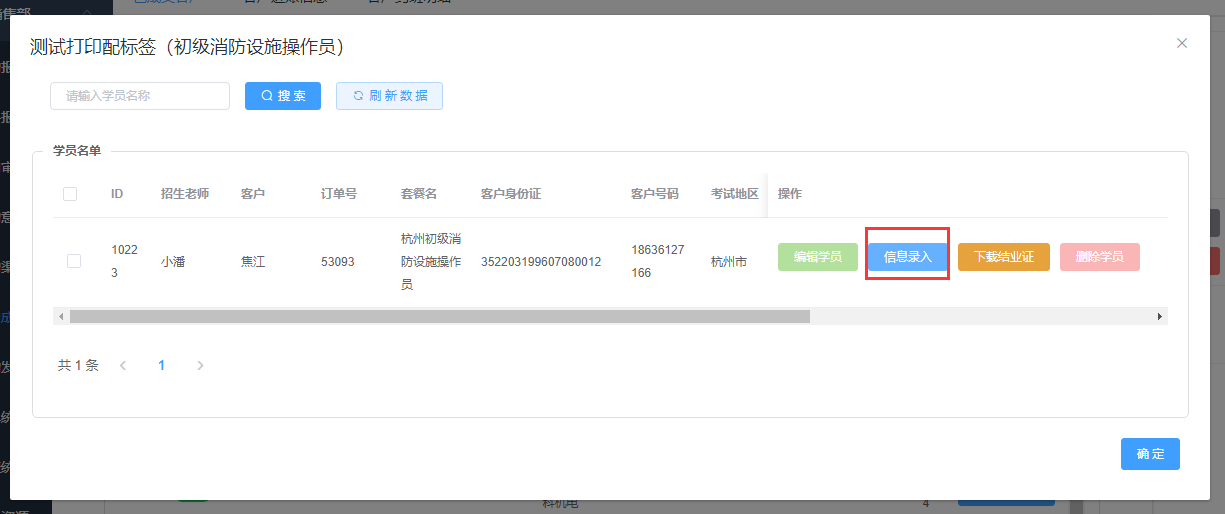Check the checkbox for student row 10223
This screenshot has height=514, width=1225.
click(x=74, y=261)
